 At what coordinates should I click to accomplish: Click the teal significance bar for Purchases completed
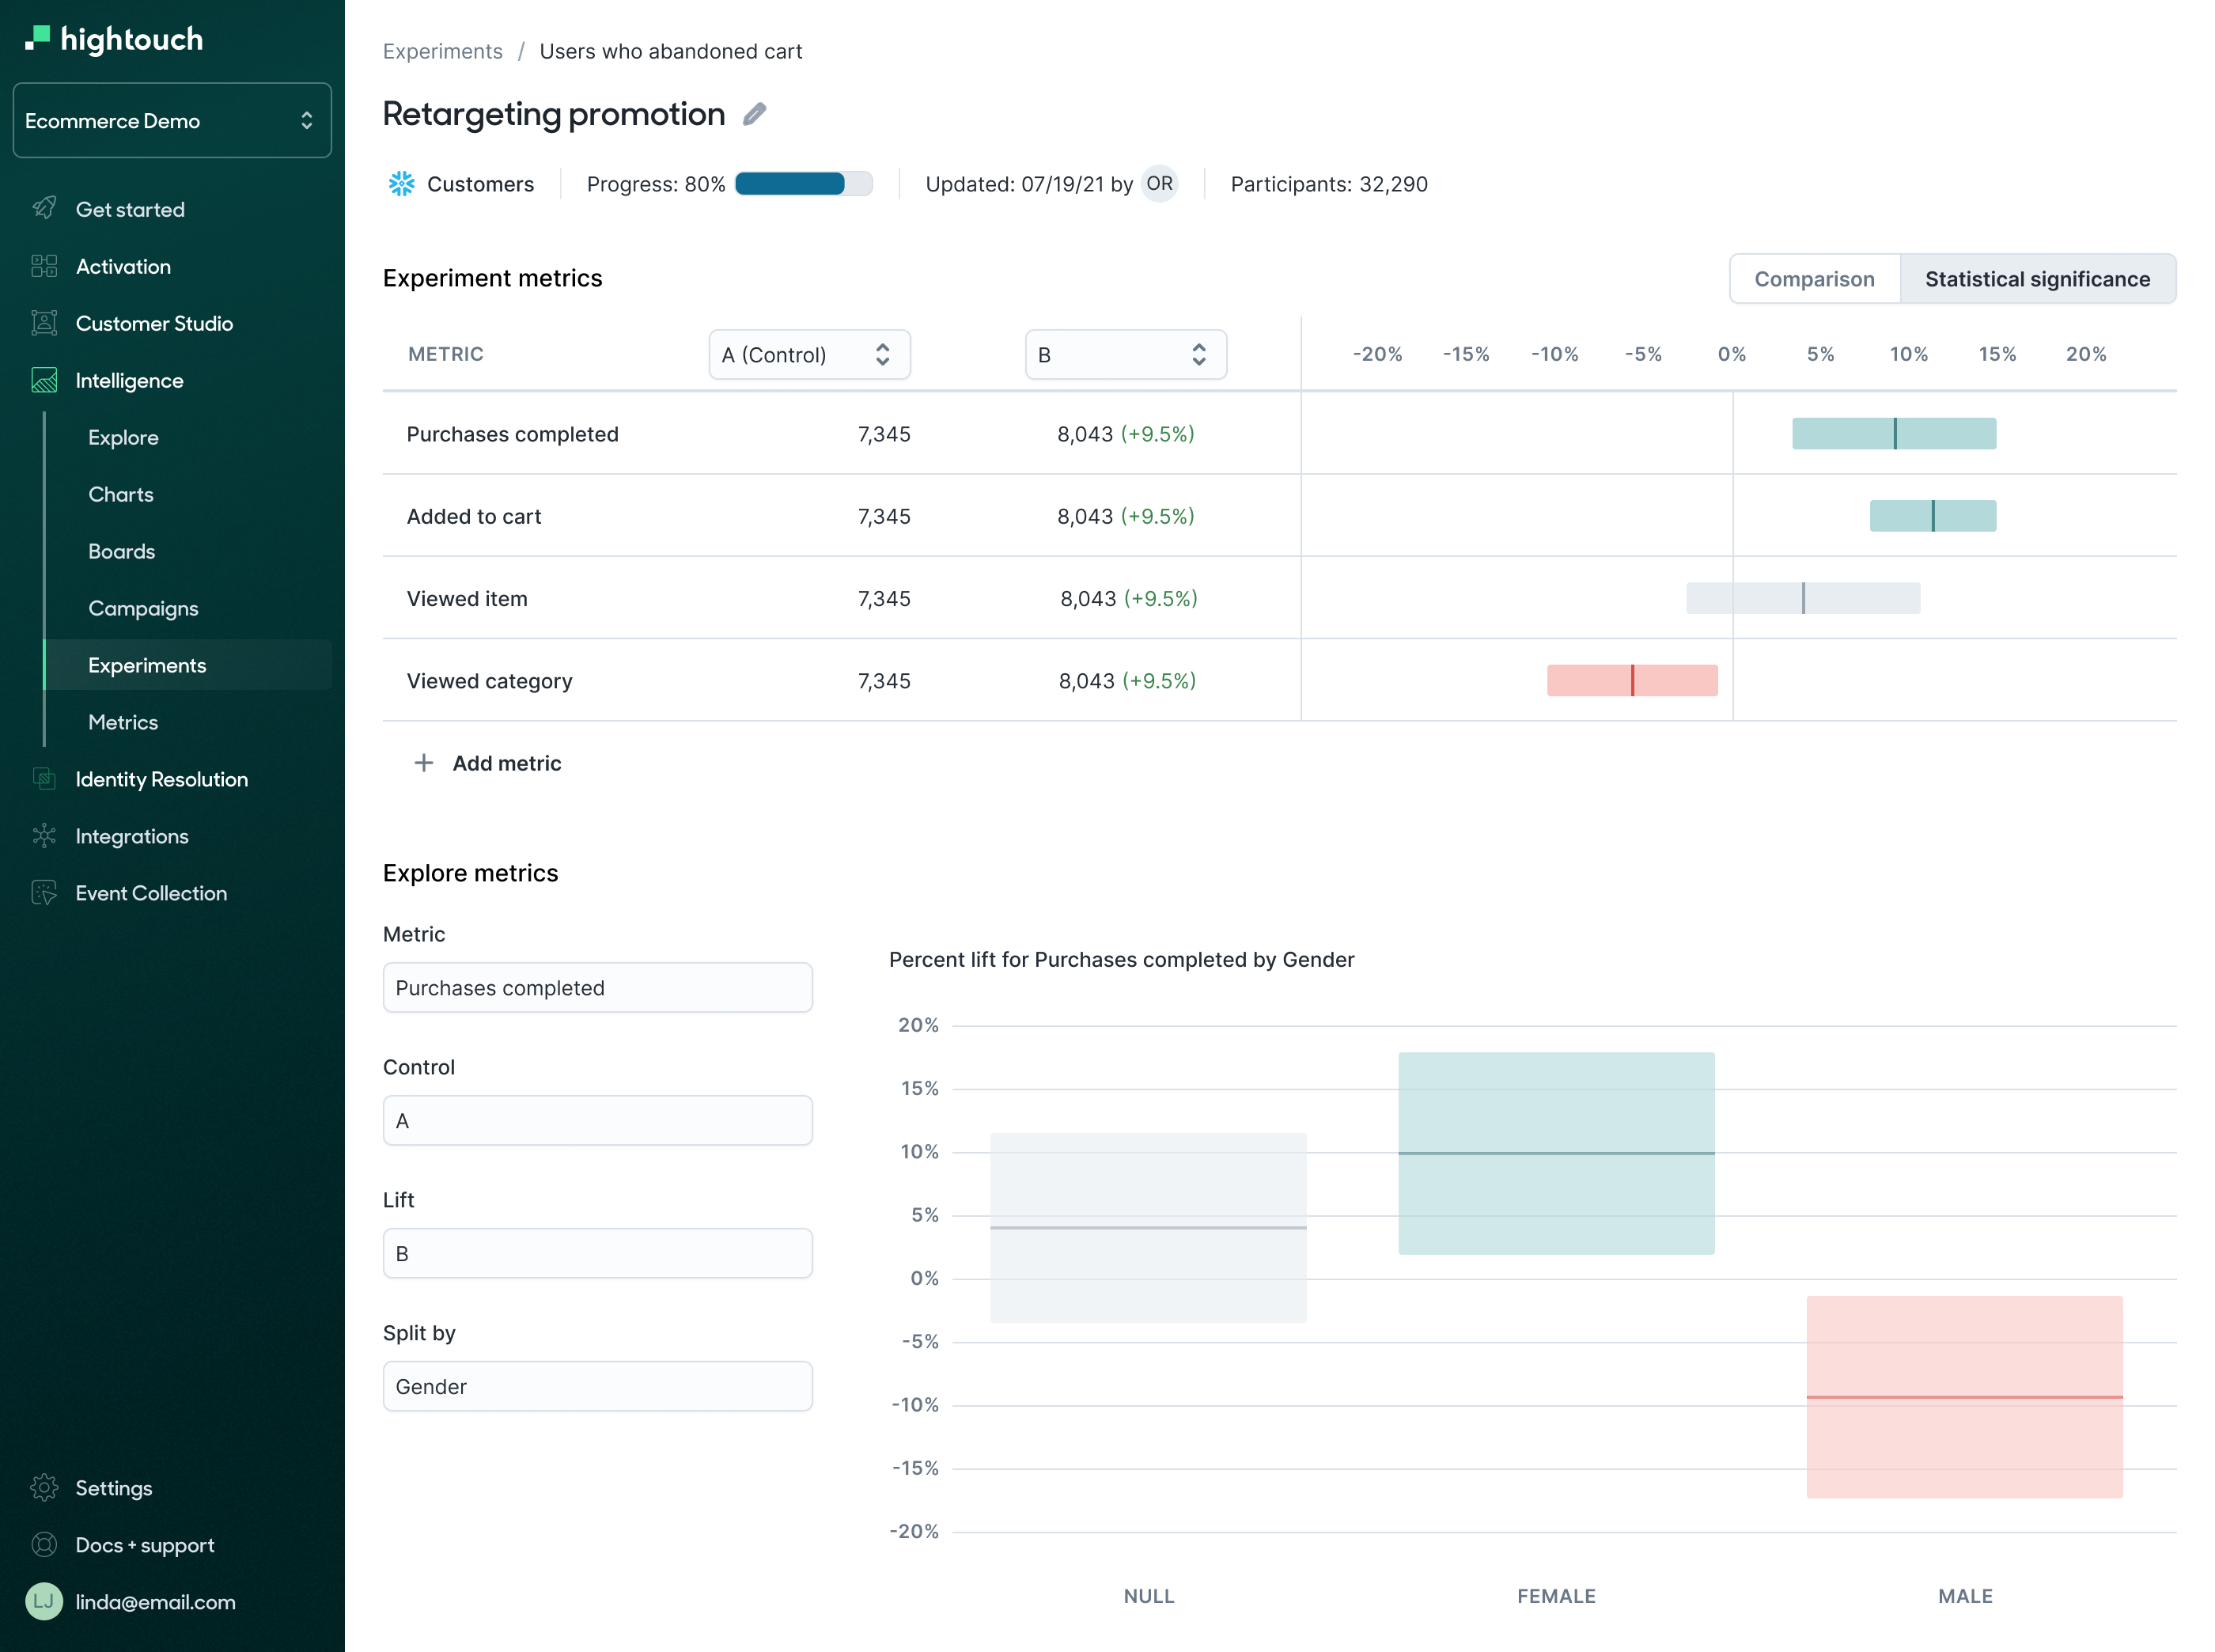pyautogui.click(x=1893, y=434)
